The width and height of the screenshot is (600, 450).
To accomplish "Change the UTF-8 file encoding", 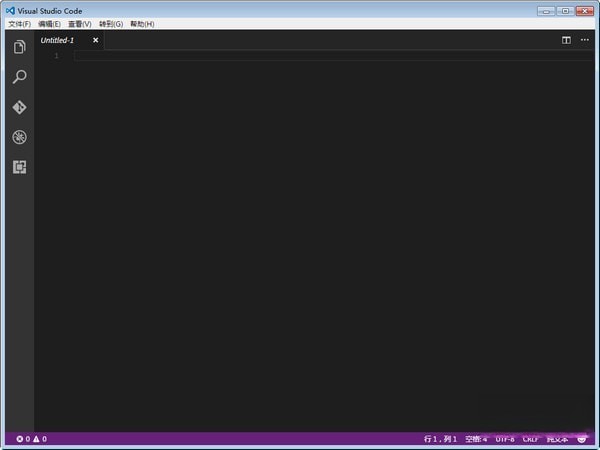I will tap(505, 439).
